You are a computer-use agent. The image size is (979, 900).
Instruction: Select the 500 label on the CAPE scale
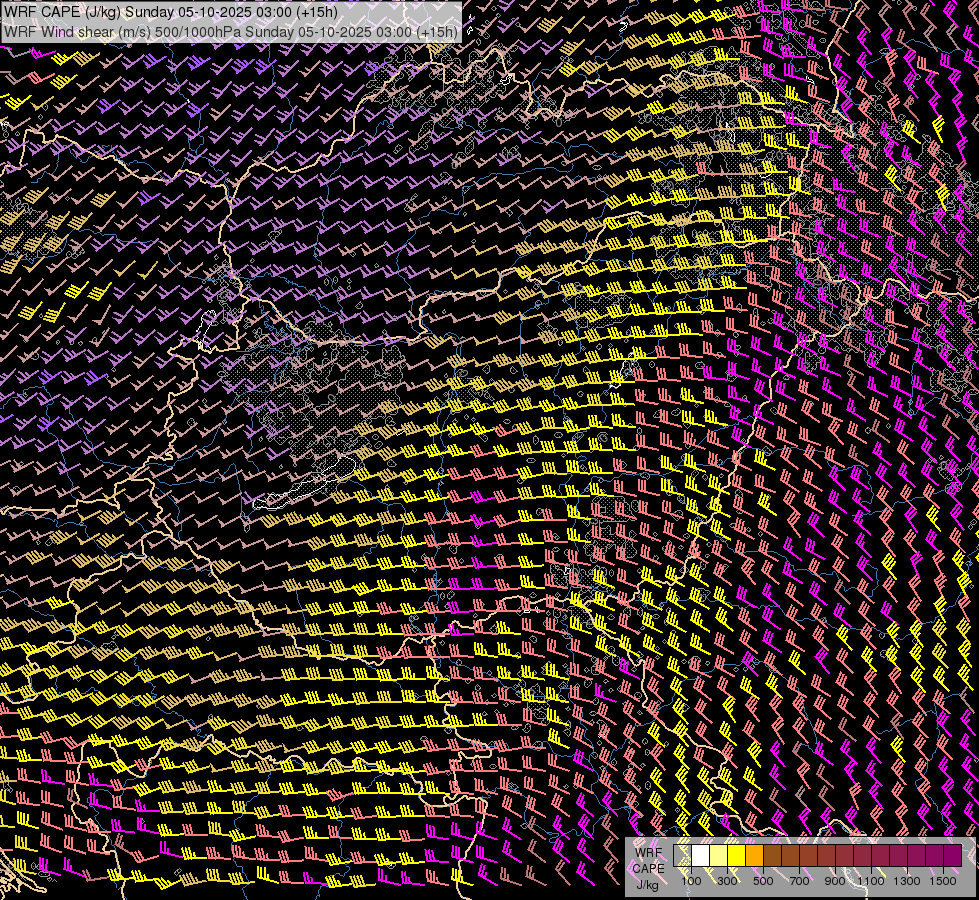[763, 881]
